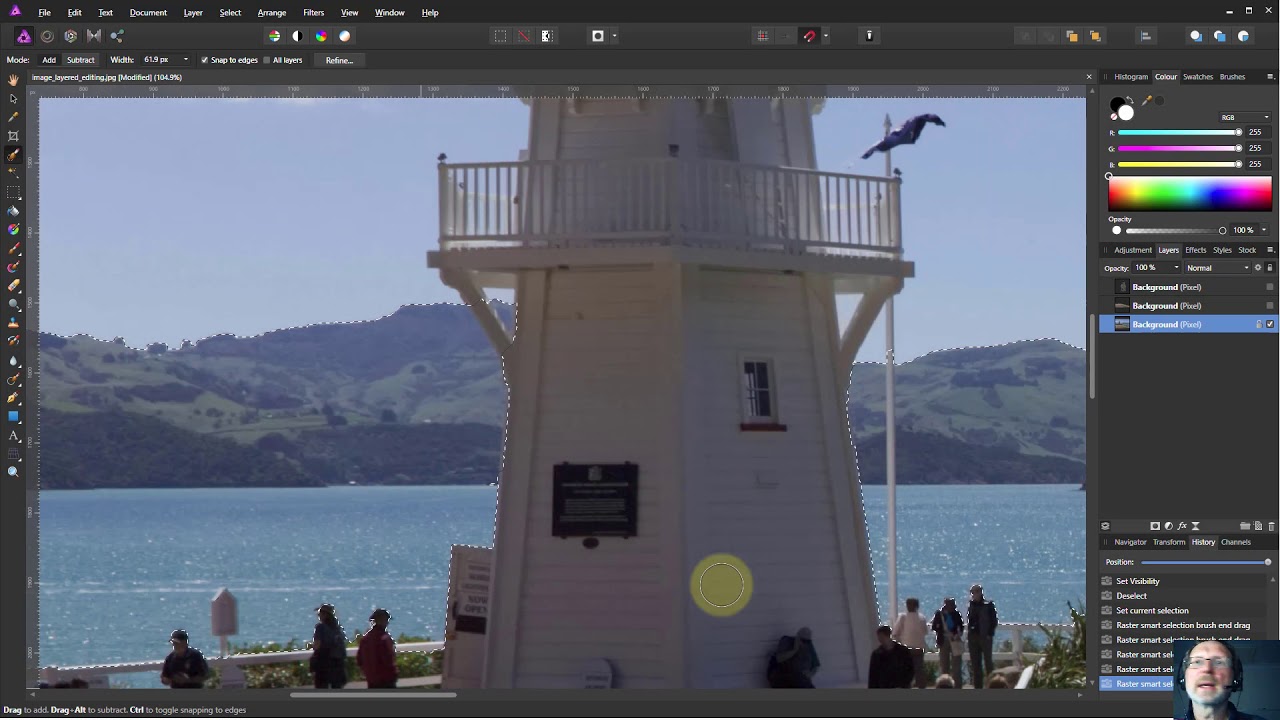
Task: Open the colour Opacity percentage dropdown
Action: (1263, 230)
